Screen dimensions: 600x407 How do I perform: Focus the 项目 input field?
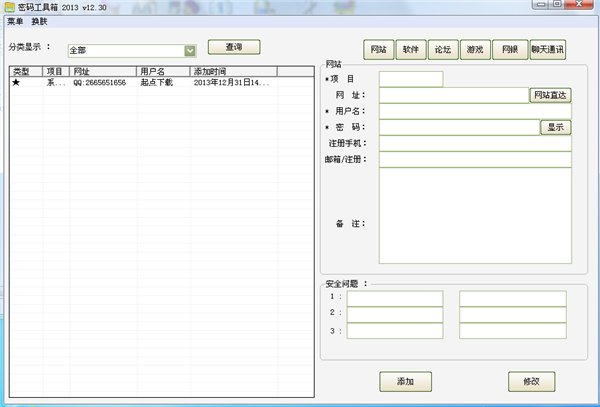[x=411, y=79]
